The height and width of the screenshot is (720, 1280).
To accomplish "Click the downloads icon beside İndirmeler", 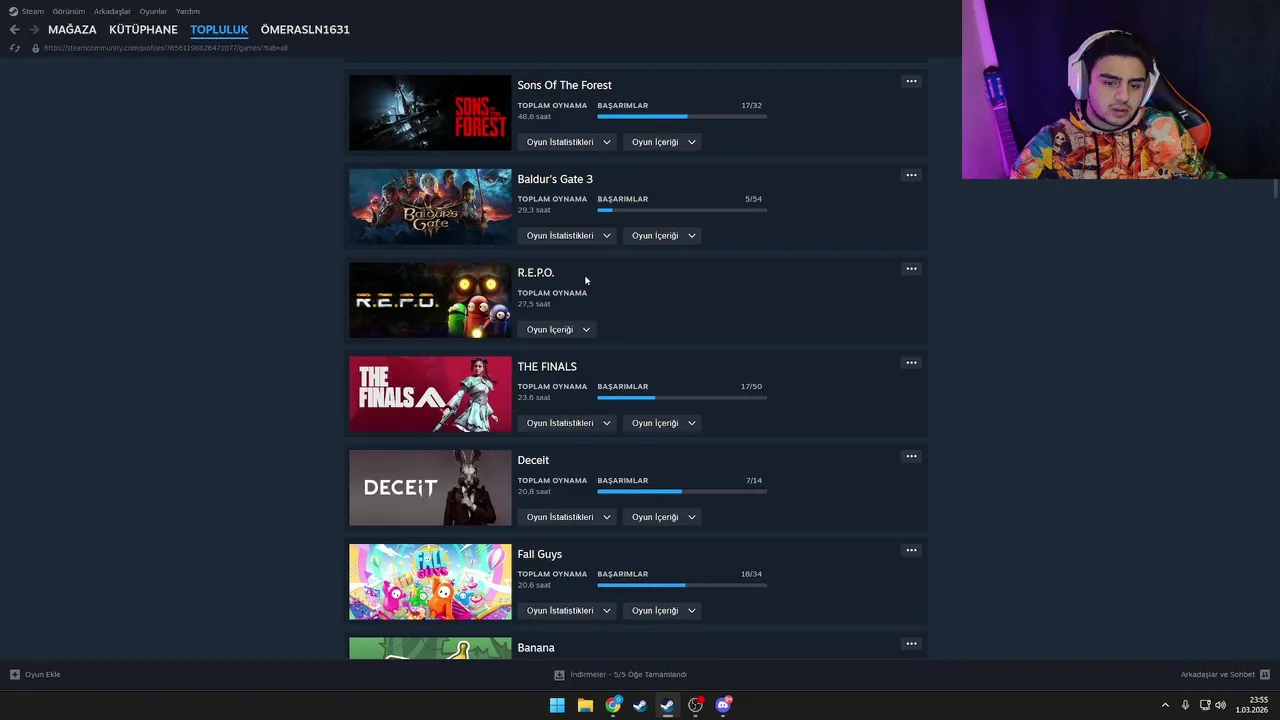I will 559,674.
